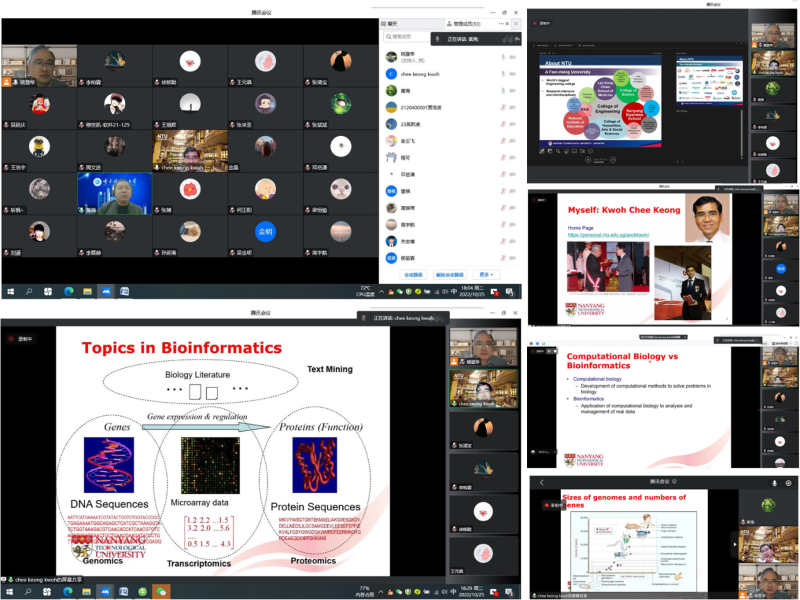Toggle mute for 安云飞 in member list
Image resolution: width=800 pixels, height=600 pixels.
coord(503,140)
